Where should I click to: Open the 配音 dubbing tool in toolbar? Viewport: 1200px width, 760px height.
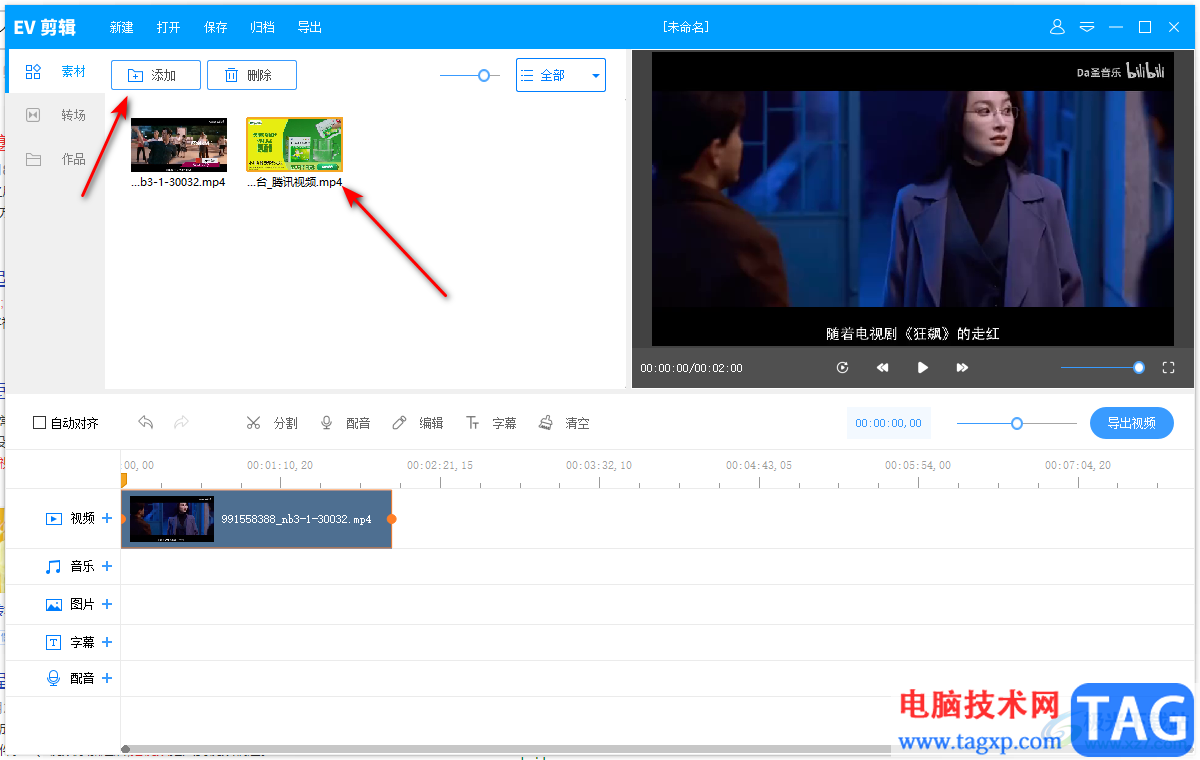tap(345, 423)
